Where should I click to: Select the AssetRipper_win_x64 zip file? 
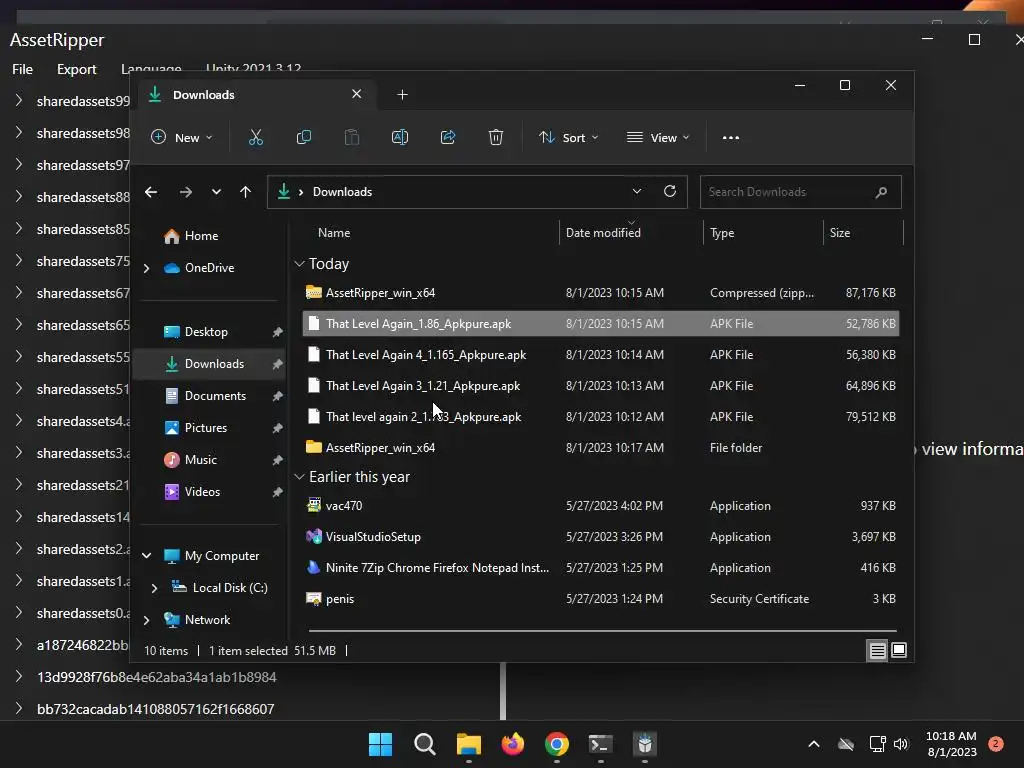pos(601,293)
